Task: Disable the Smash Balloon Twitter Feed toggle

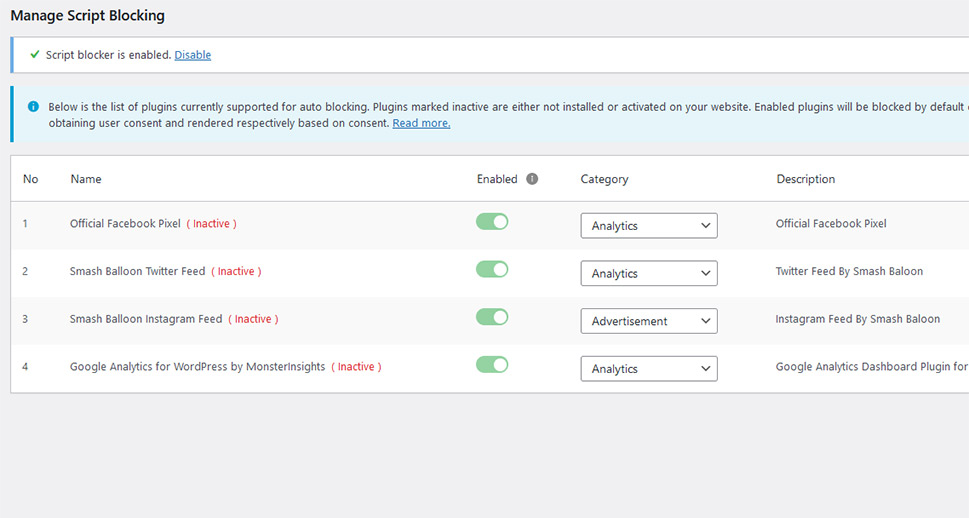Action: coord(492,269)
